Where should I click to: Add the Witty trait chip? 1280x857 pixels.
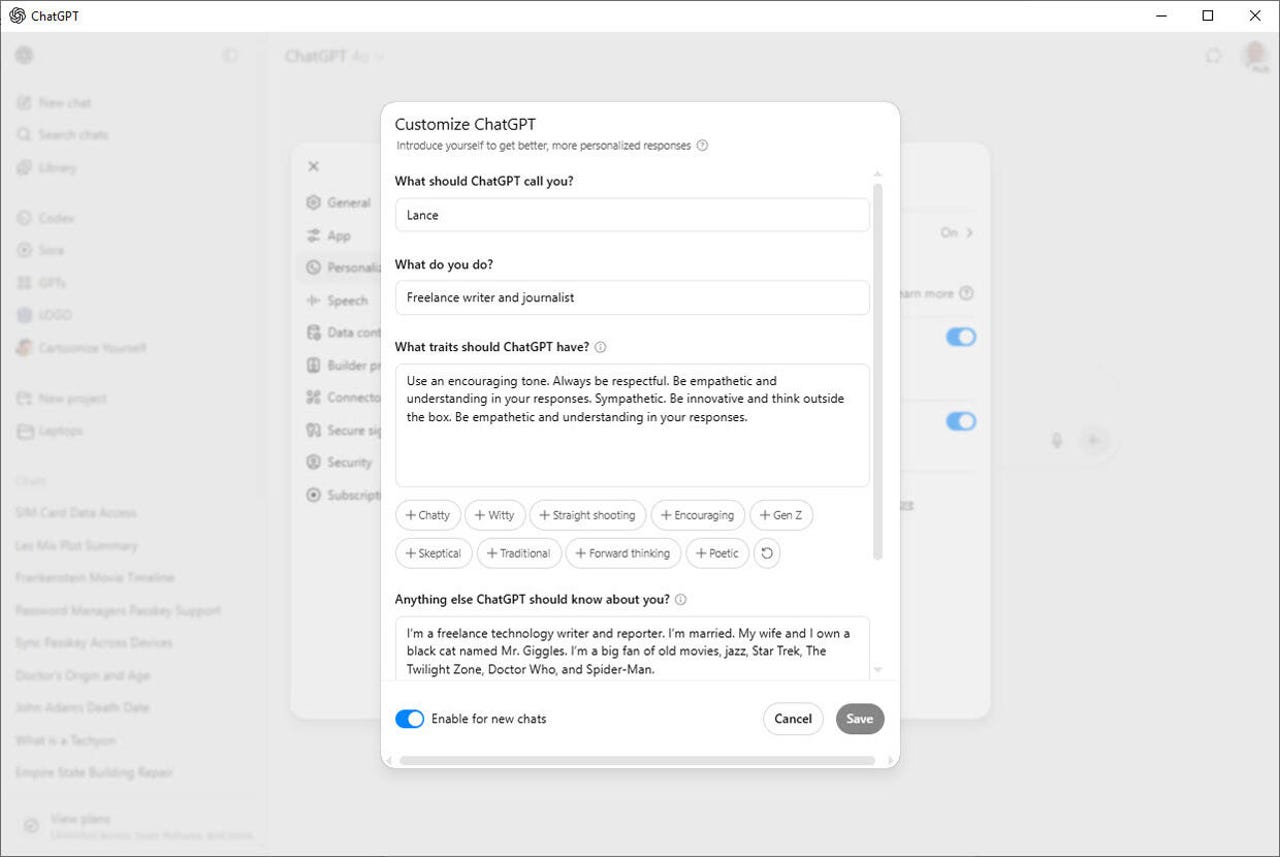495,515
